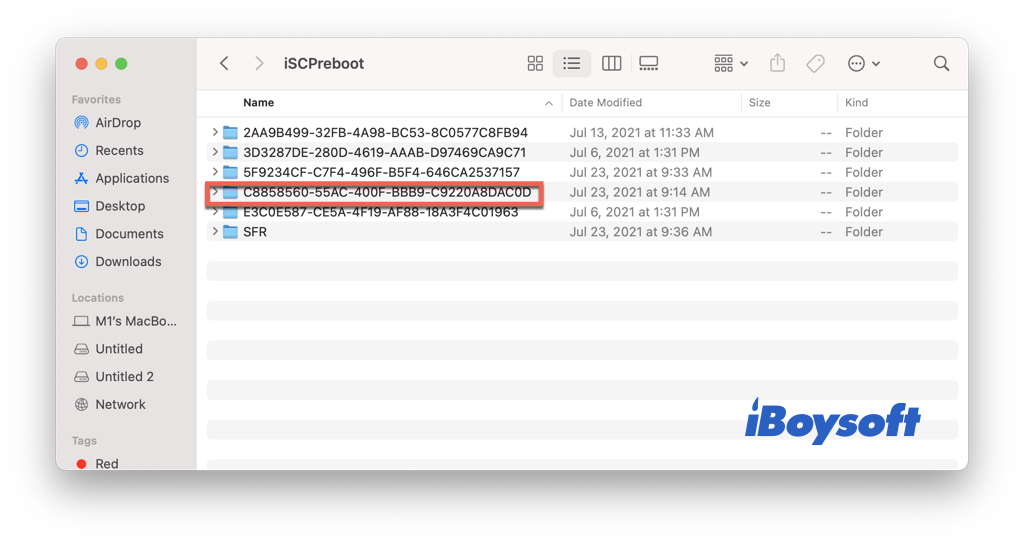Screen dimensions: 1024x544
Task: Click the Share toolbar icon
Action: pos(778,63)
